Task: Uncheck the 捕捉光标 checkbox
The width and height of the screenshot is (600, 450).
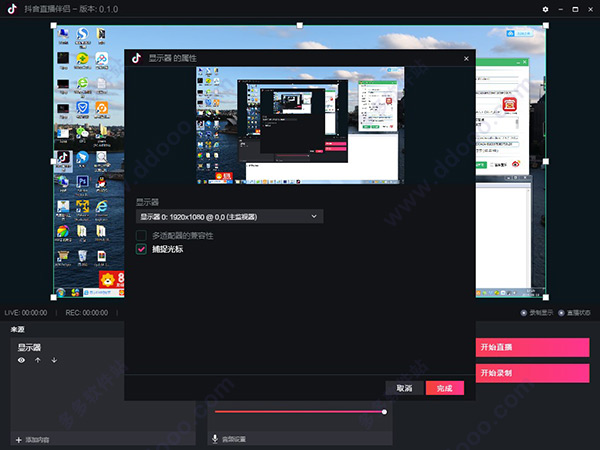Action: (141, 249)
